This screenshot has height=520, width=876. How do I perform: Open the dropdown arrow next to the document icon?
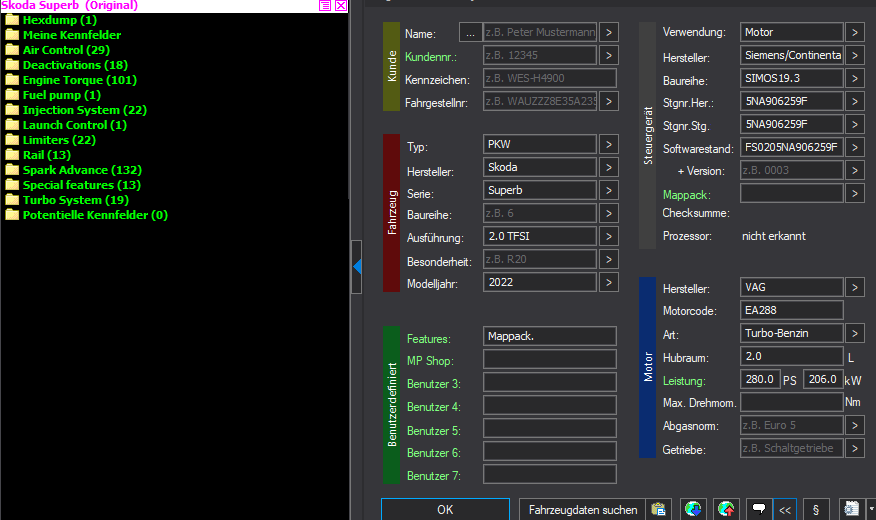pyautogui.click(x=871, y=509)
